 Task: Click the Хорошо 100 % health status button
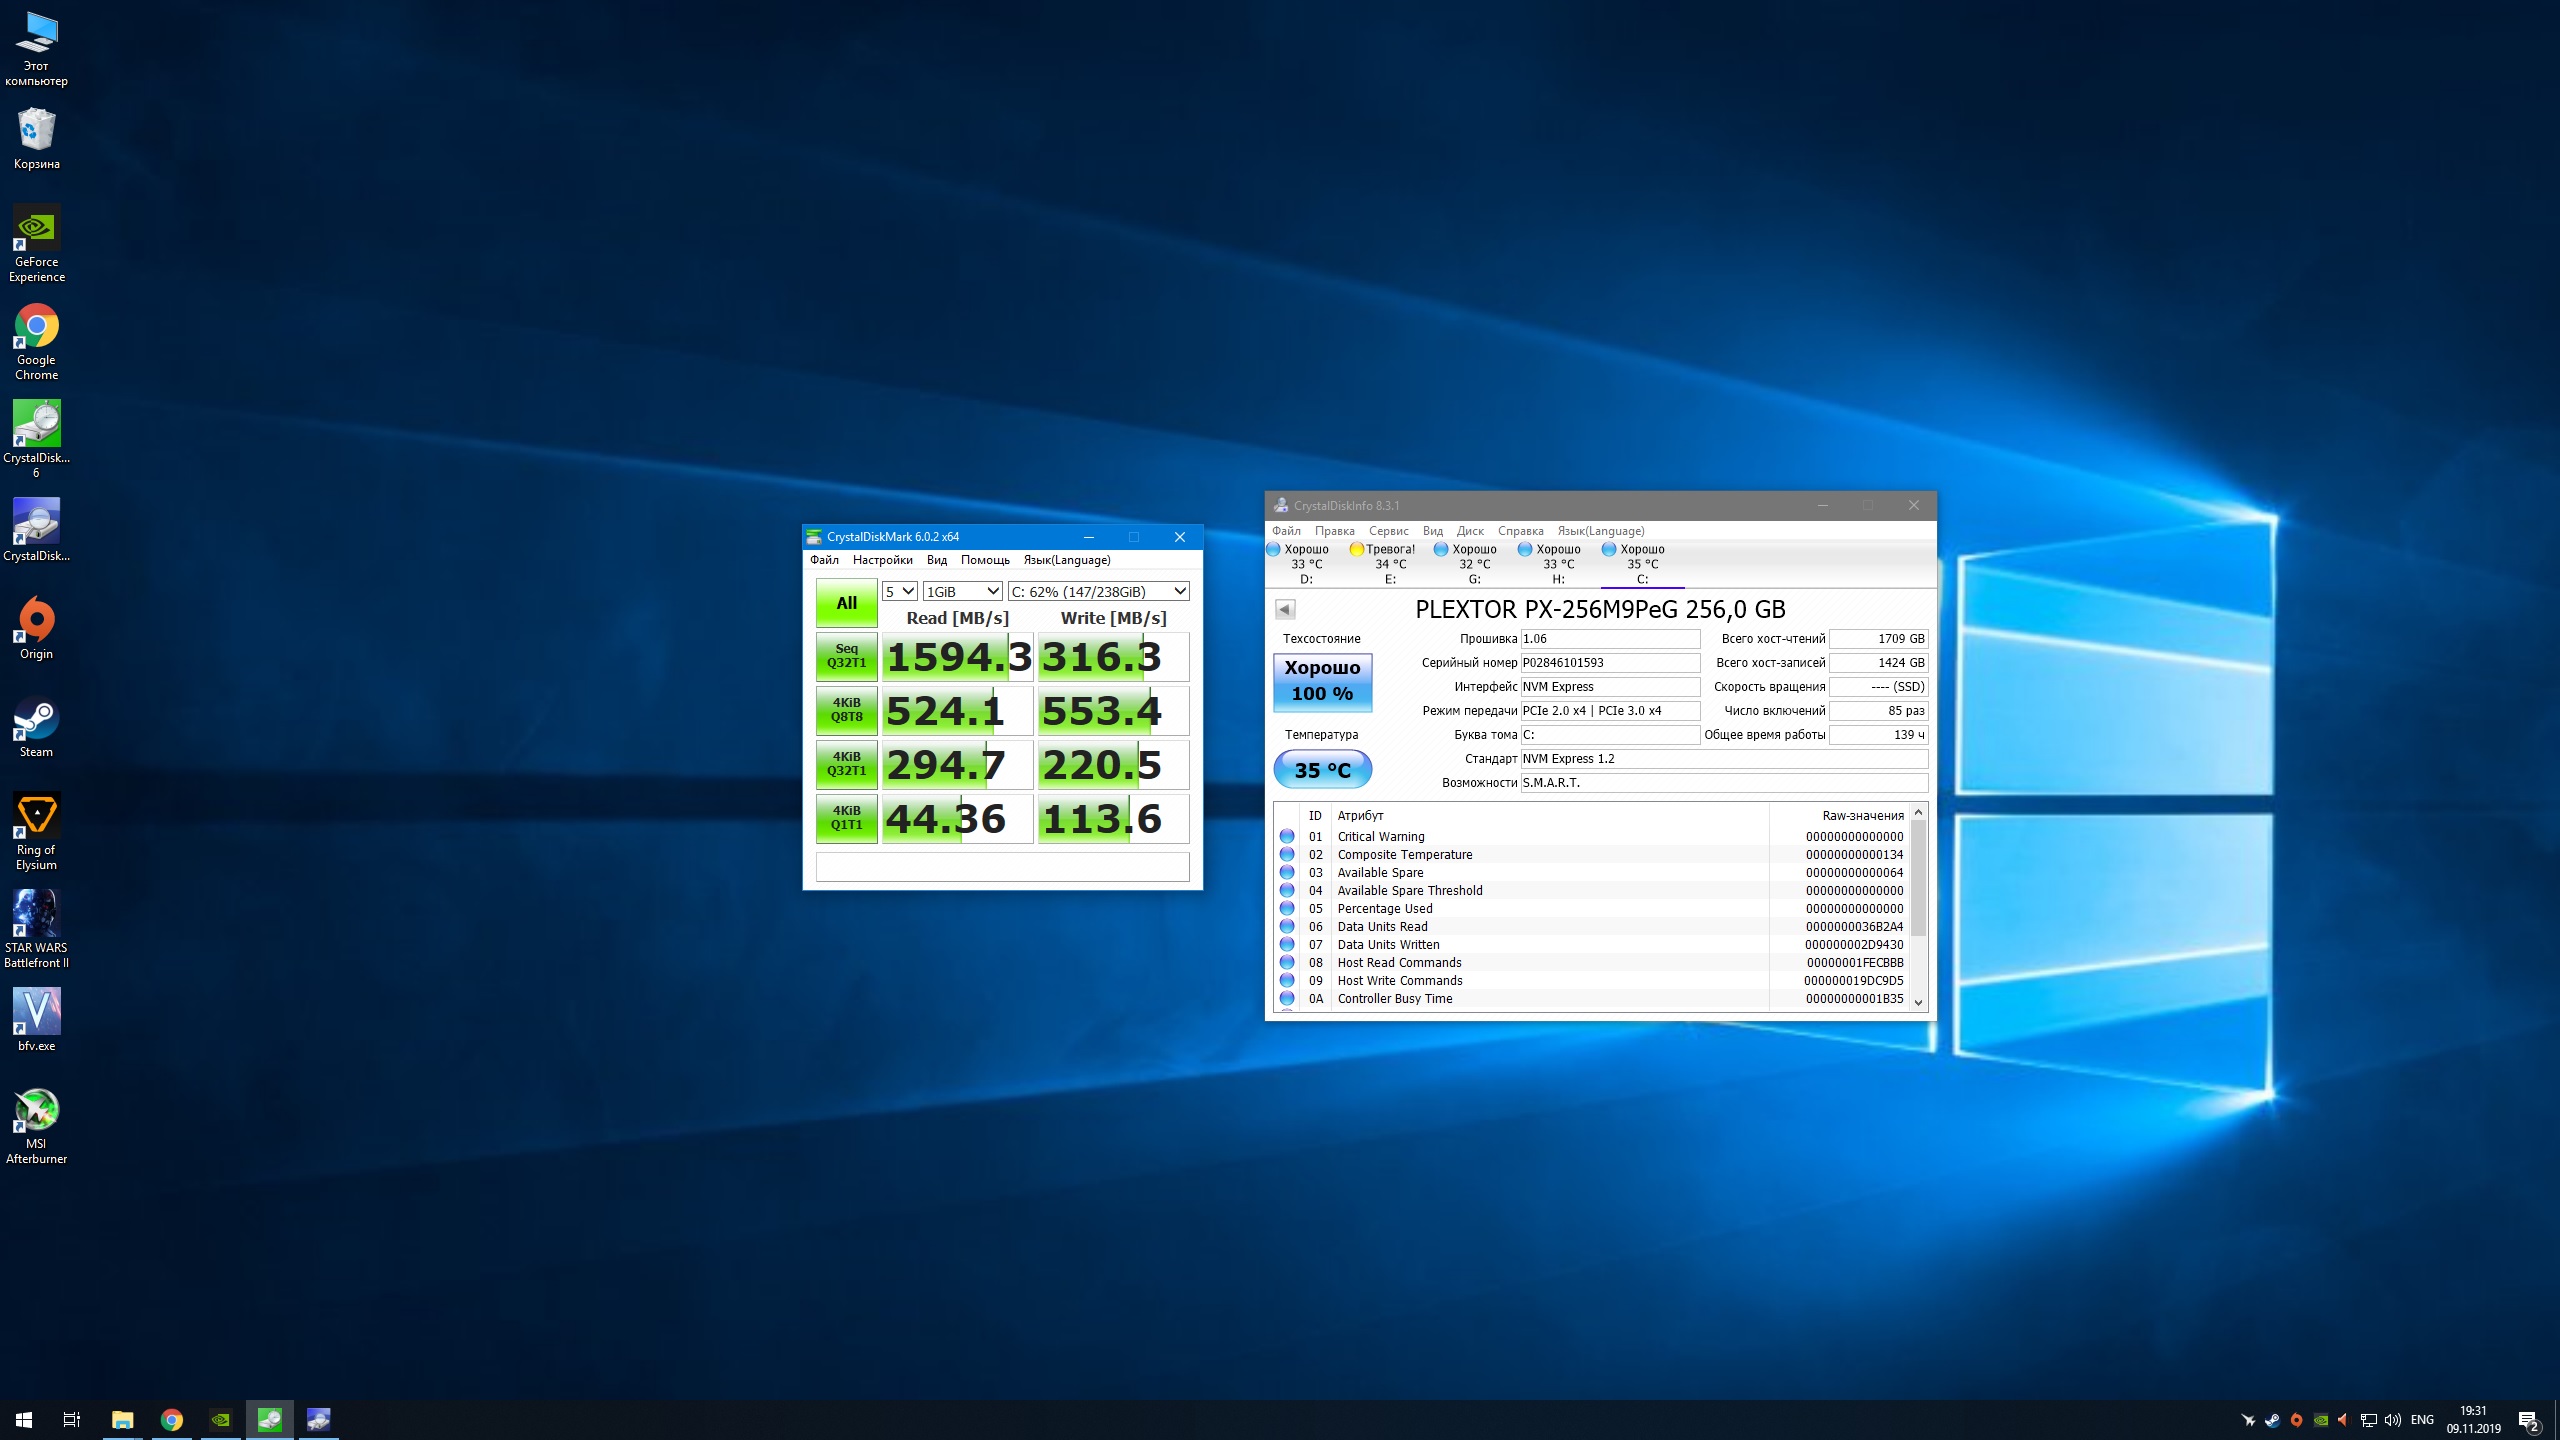pyautogui.click(x=1322, y=681)
